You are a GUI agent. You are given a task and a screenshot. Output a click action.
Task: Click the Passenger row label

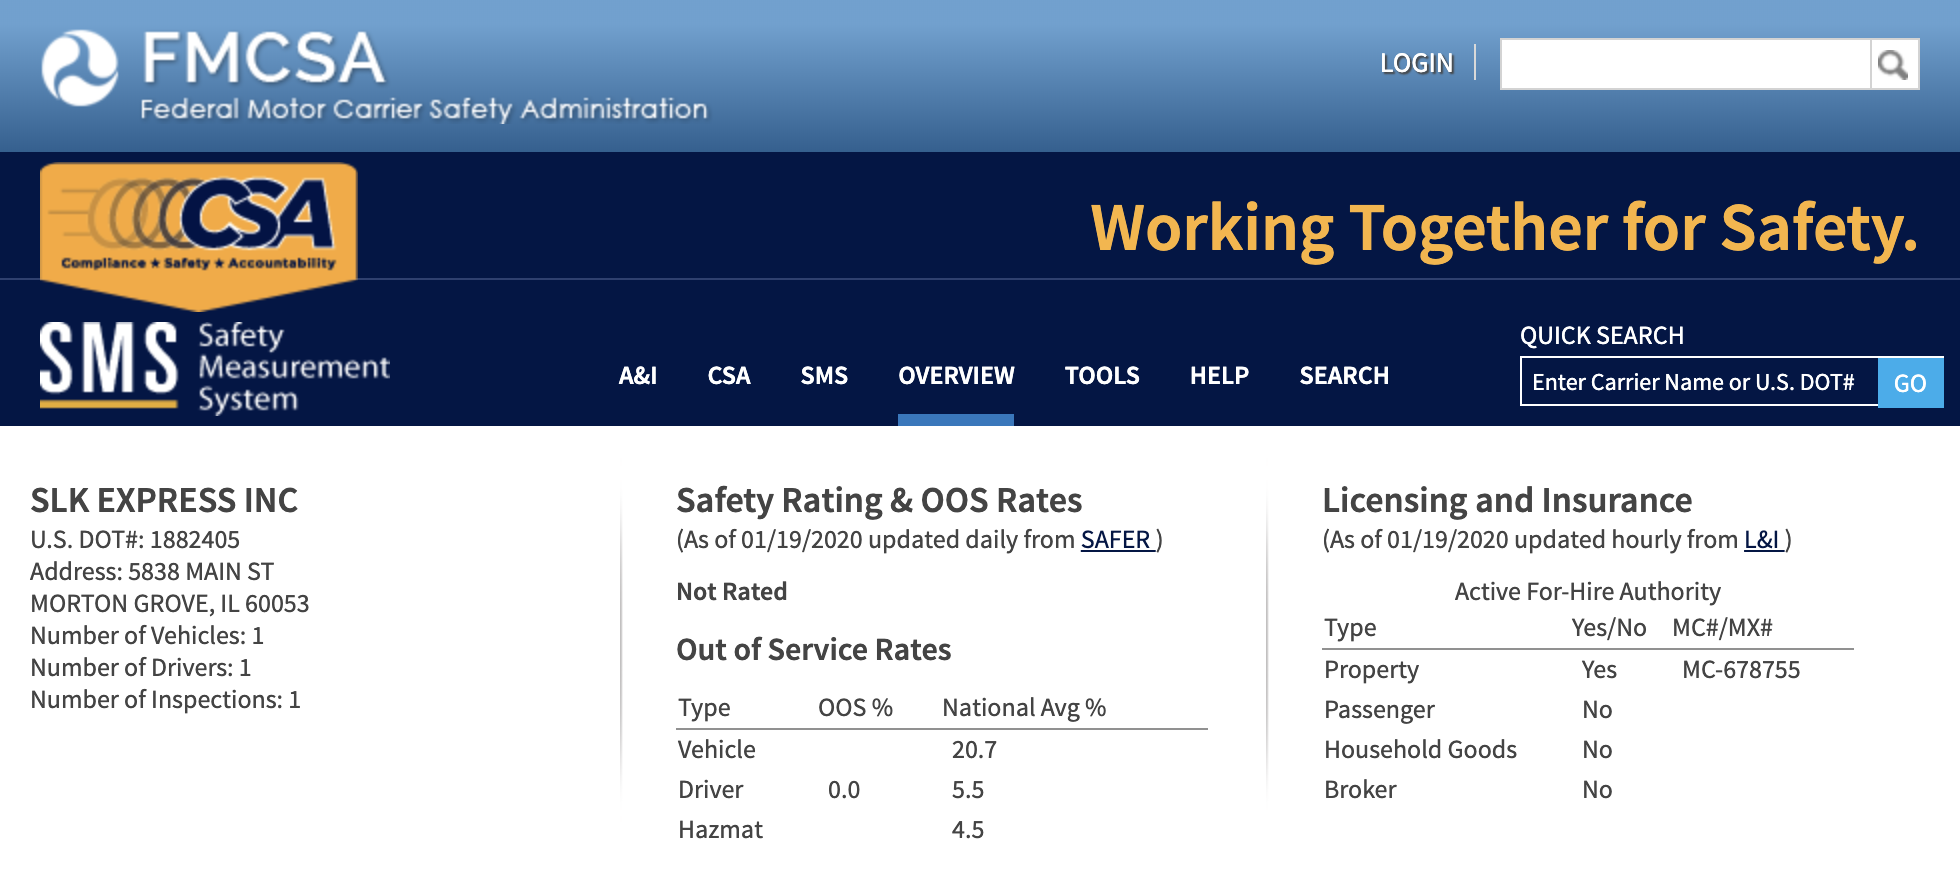click(1379, 710)
